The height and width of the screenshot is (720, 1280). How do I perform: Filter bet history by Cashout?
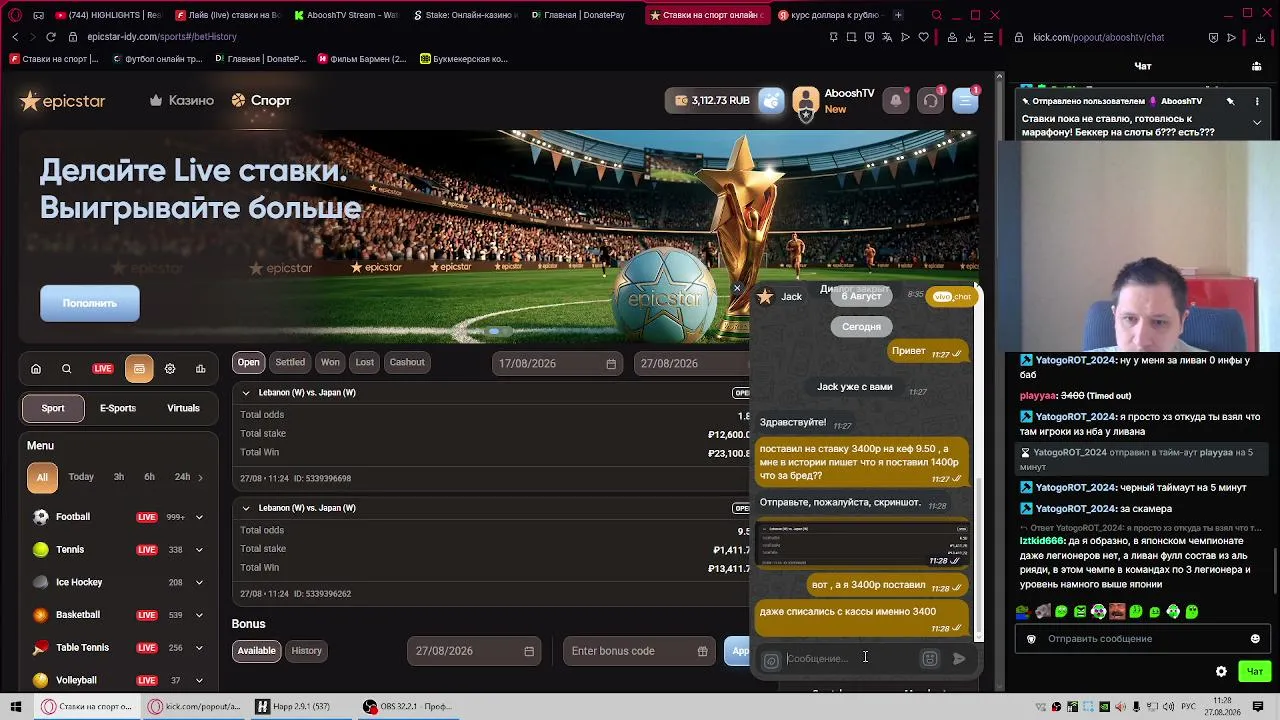click(407, 362)
